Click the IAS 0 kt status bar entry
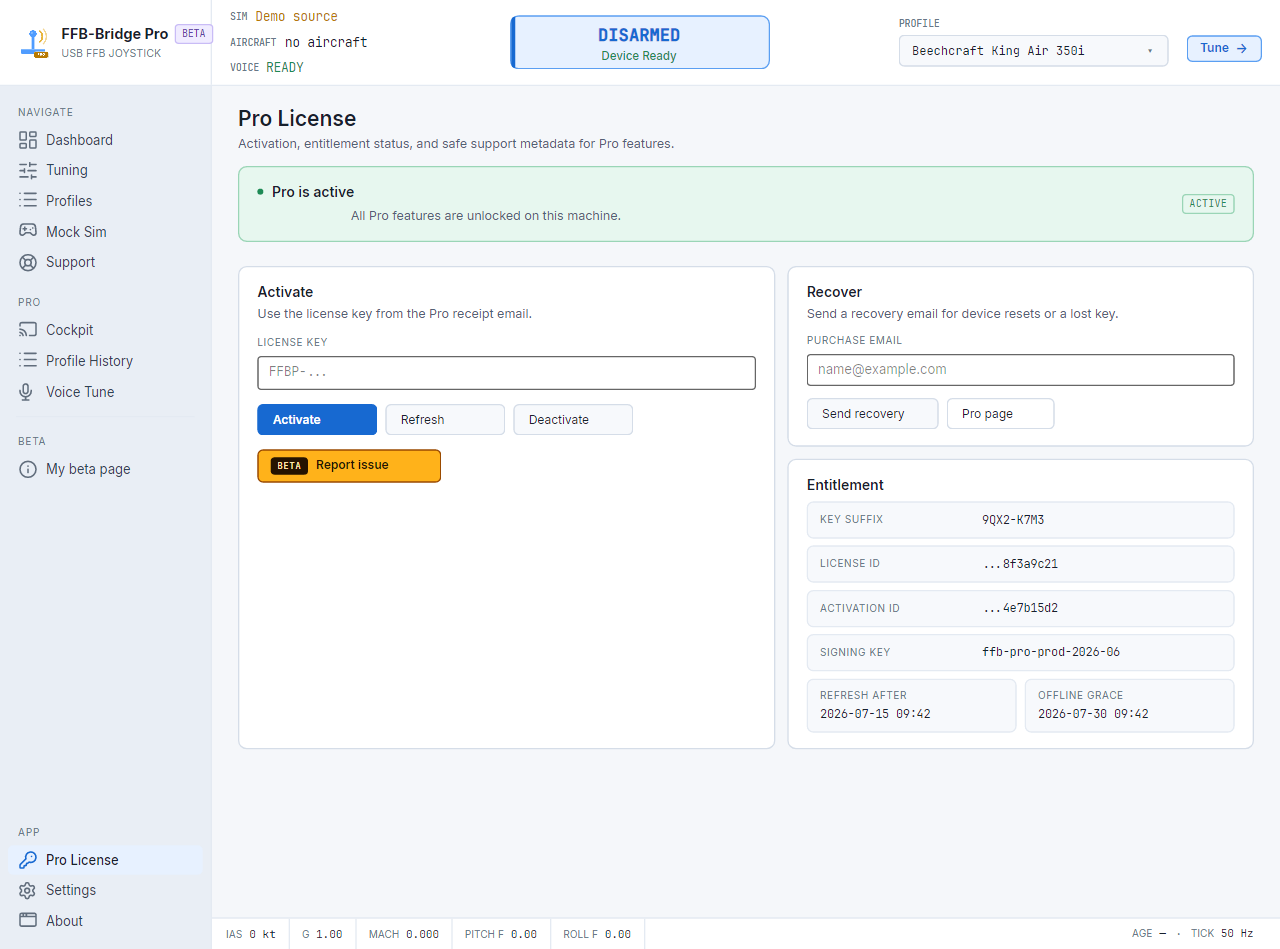1280x949 pixels. (x=251, y=934)
